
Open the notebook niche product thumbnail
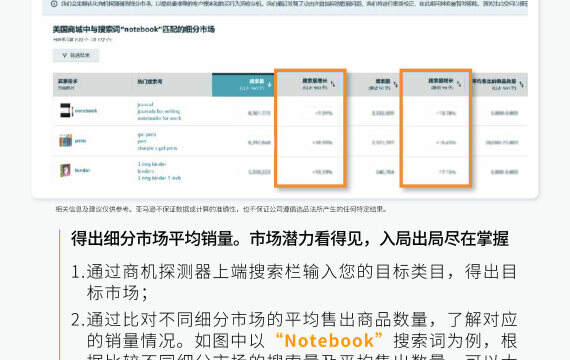click(x=66, y=111)
